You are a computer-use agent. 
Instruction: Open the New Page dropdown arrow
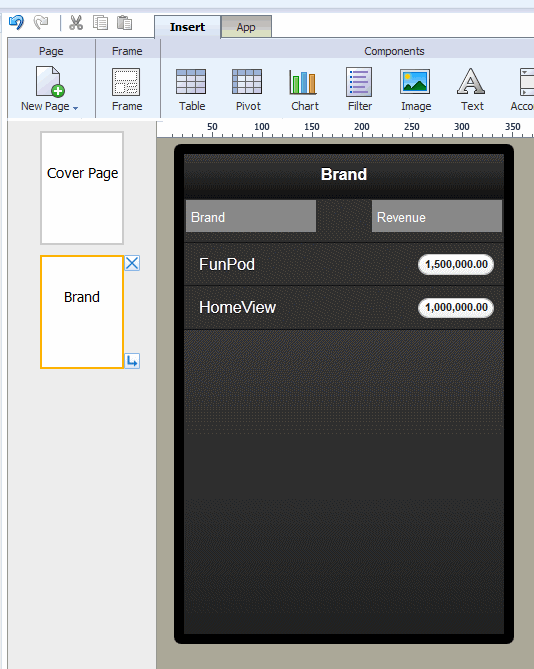click(75, 108)
